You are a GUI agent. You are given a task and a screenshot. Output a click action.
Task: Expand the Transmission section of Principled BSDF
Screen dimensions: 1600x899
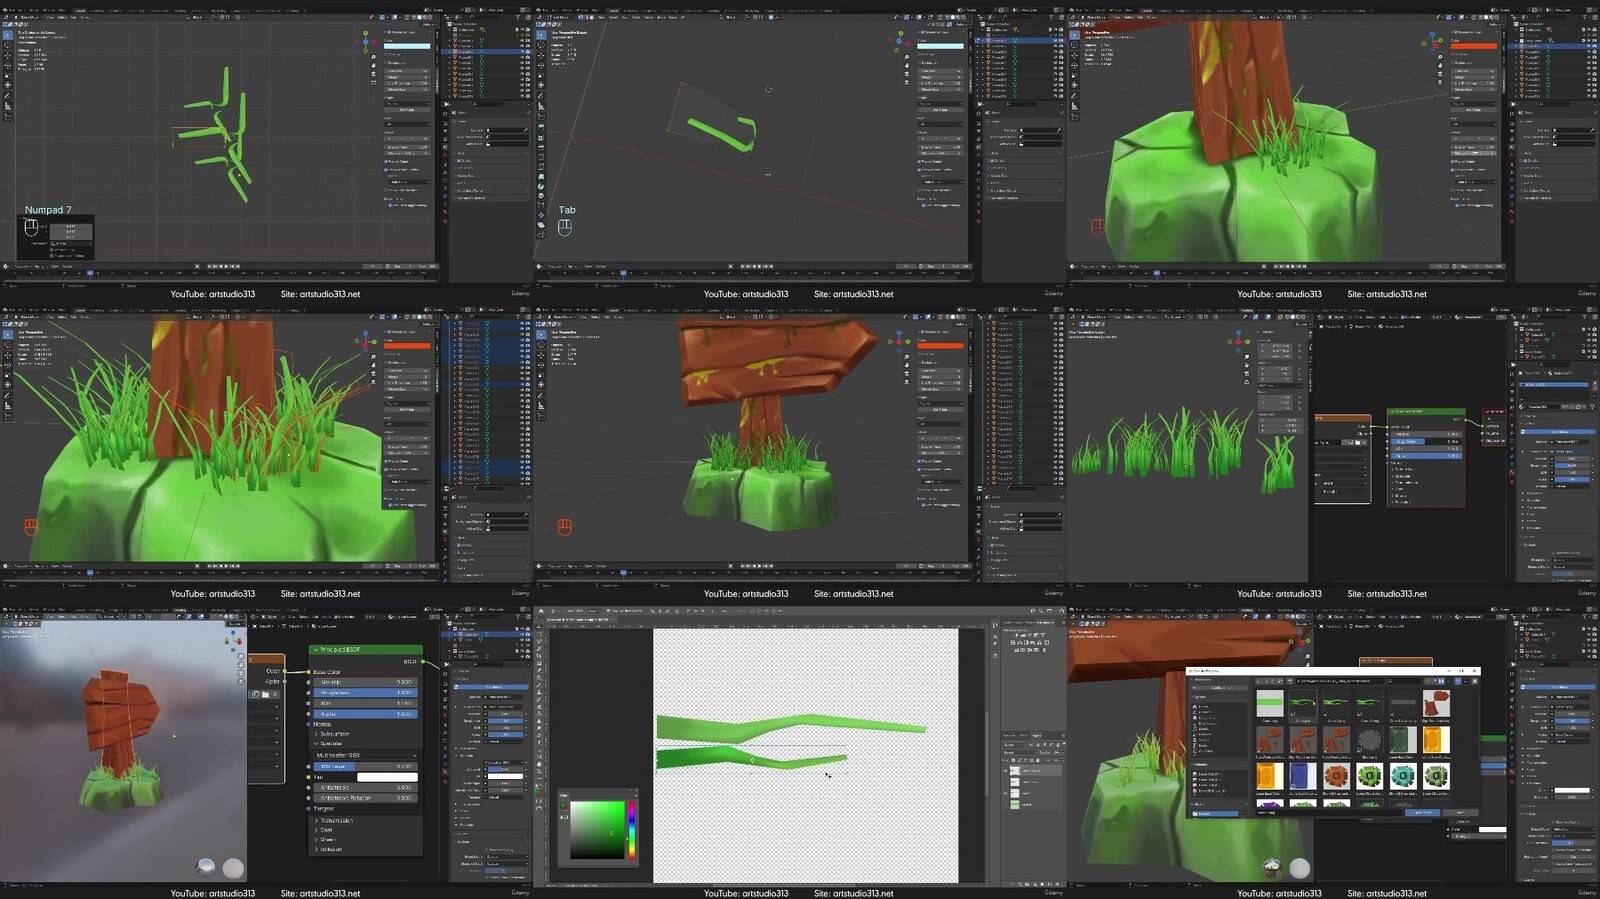336,820
